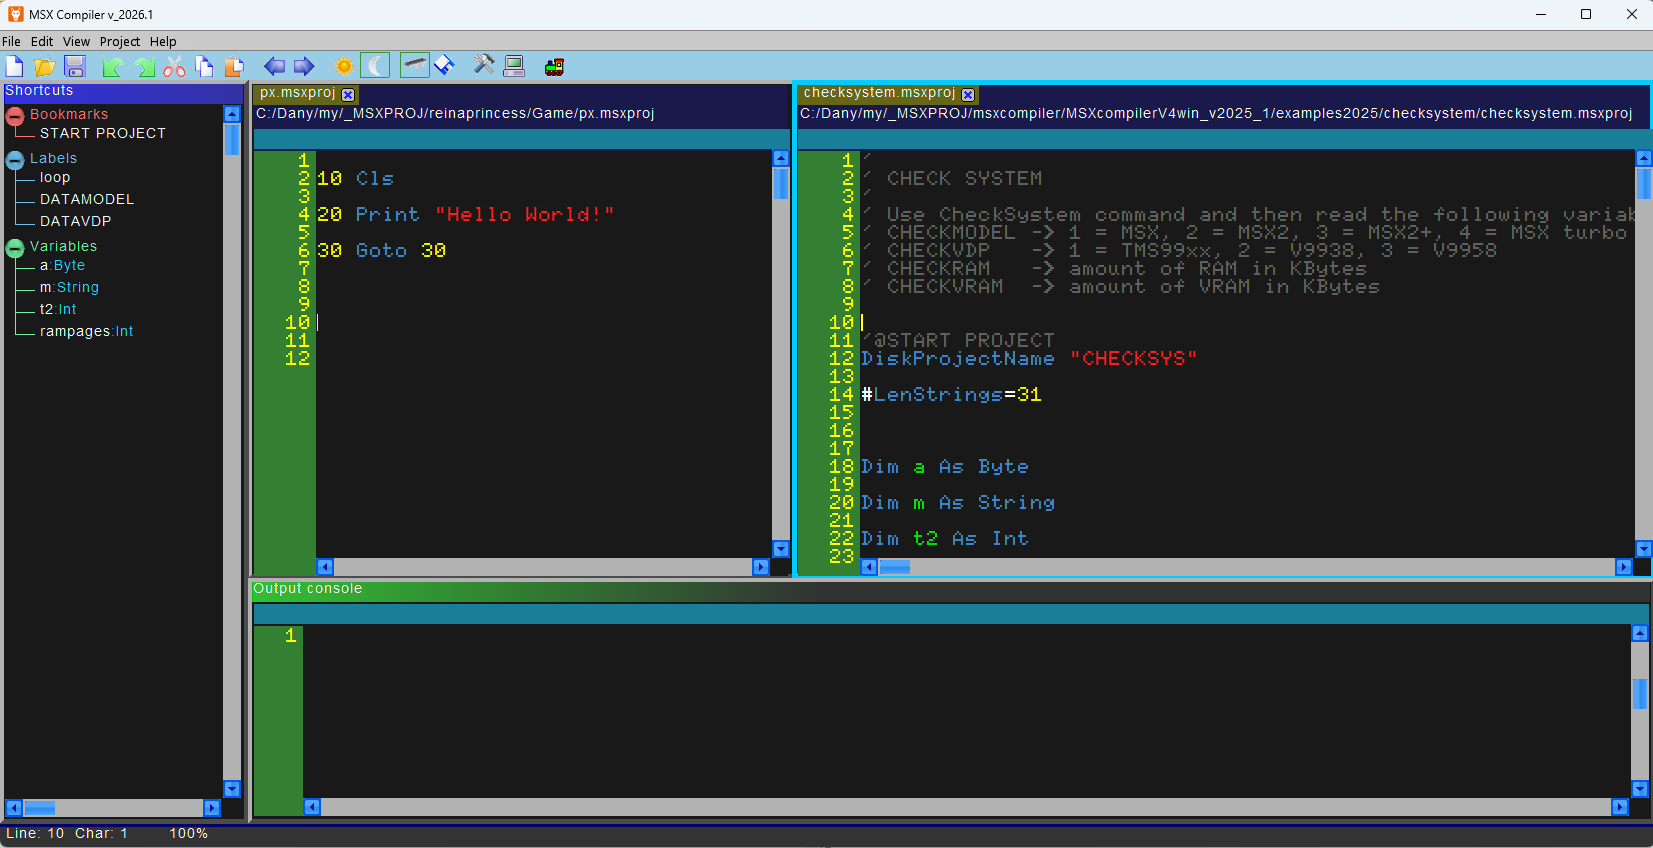Screen dimensions: 1653x848
Task: Click DiskProjectName "CHECKSYS" code line
Action: click(1029, 358)
